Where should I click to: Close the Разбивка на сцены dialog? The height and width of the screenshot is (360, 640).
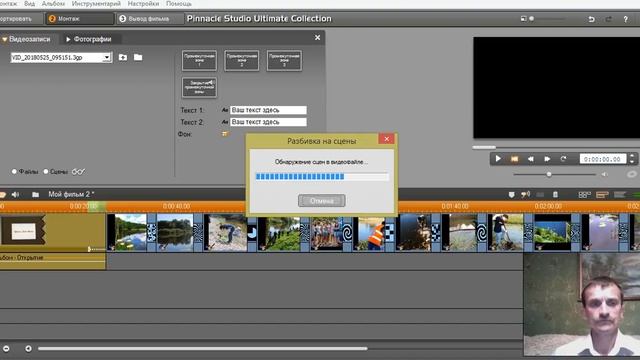tap(386, 139)
